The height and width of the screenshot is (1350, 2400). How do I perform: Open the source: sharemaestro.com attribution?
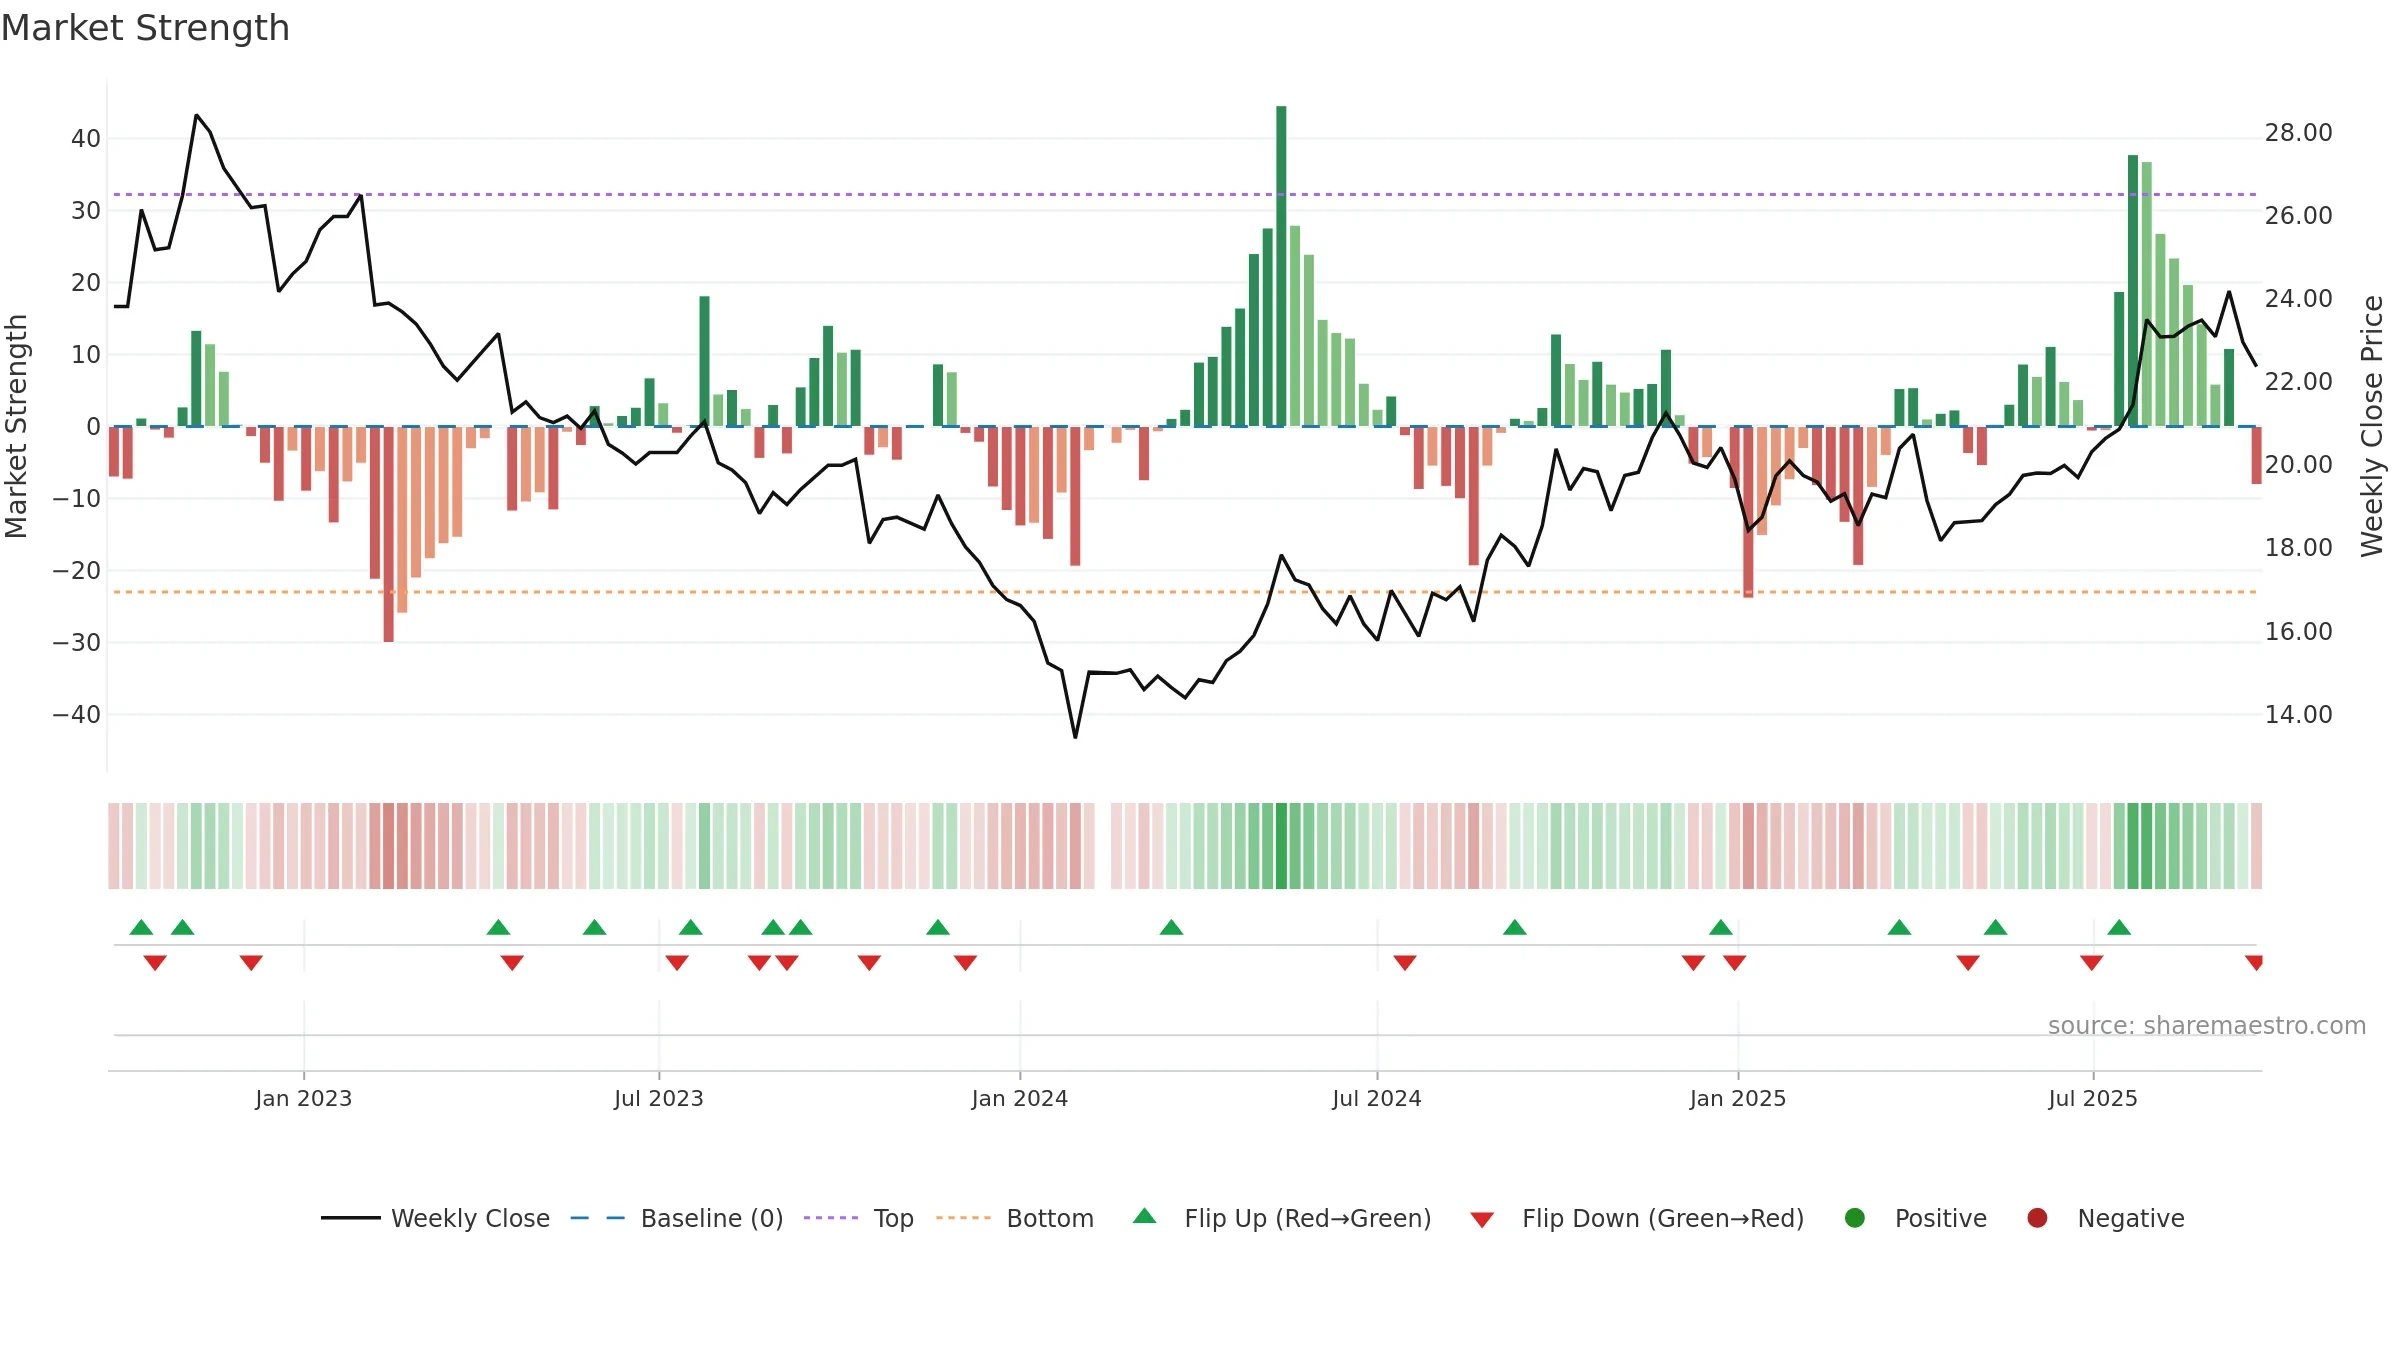2207,1025
